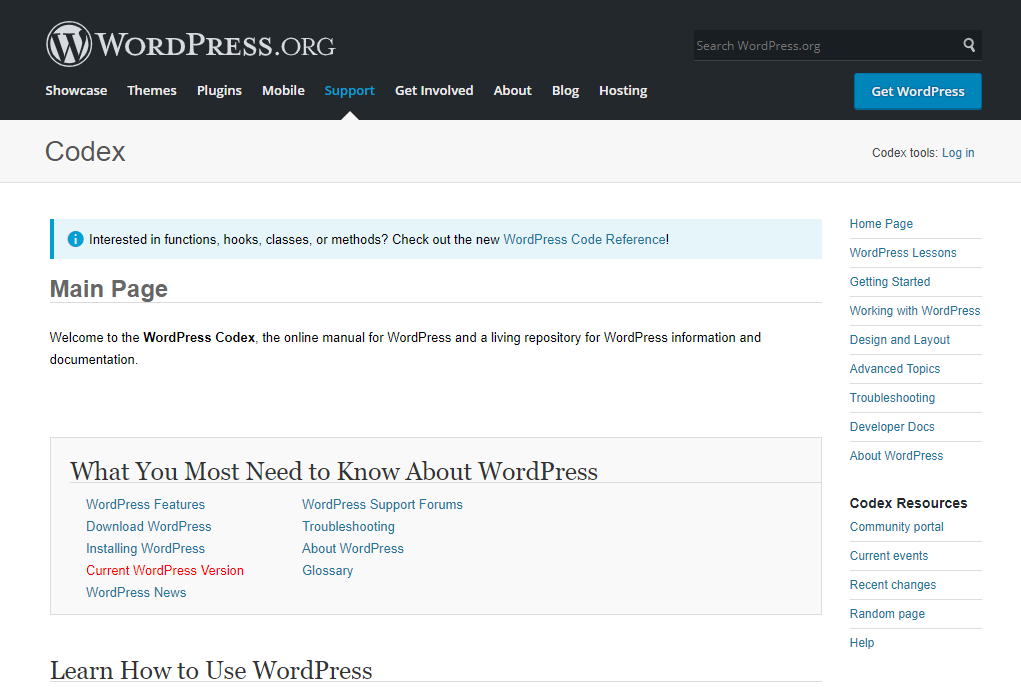Click the Main Page heading
This screenshot has height=694, width=1021.
point(109,288)
